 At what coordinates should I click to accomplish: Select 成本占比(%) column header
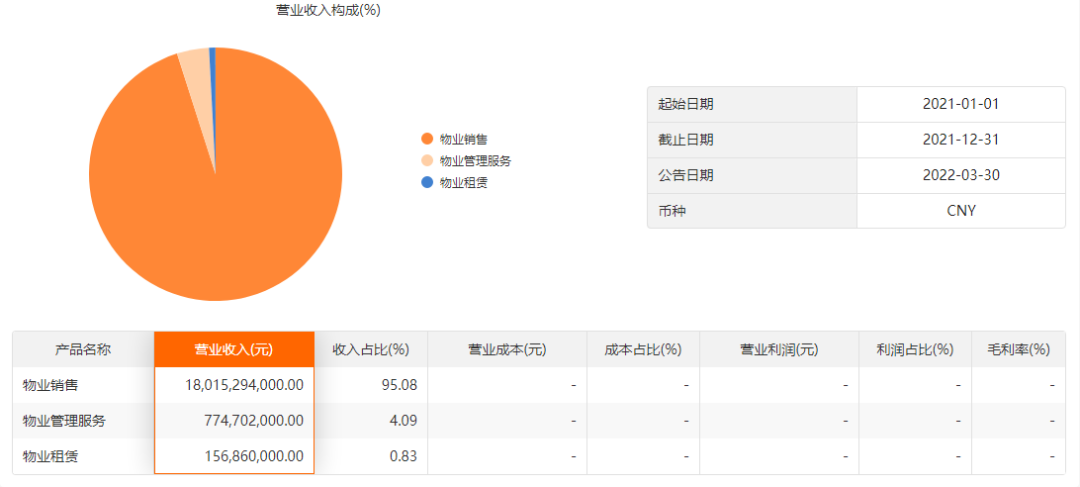pyautogui.click(x=643, y=349)
